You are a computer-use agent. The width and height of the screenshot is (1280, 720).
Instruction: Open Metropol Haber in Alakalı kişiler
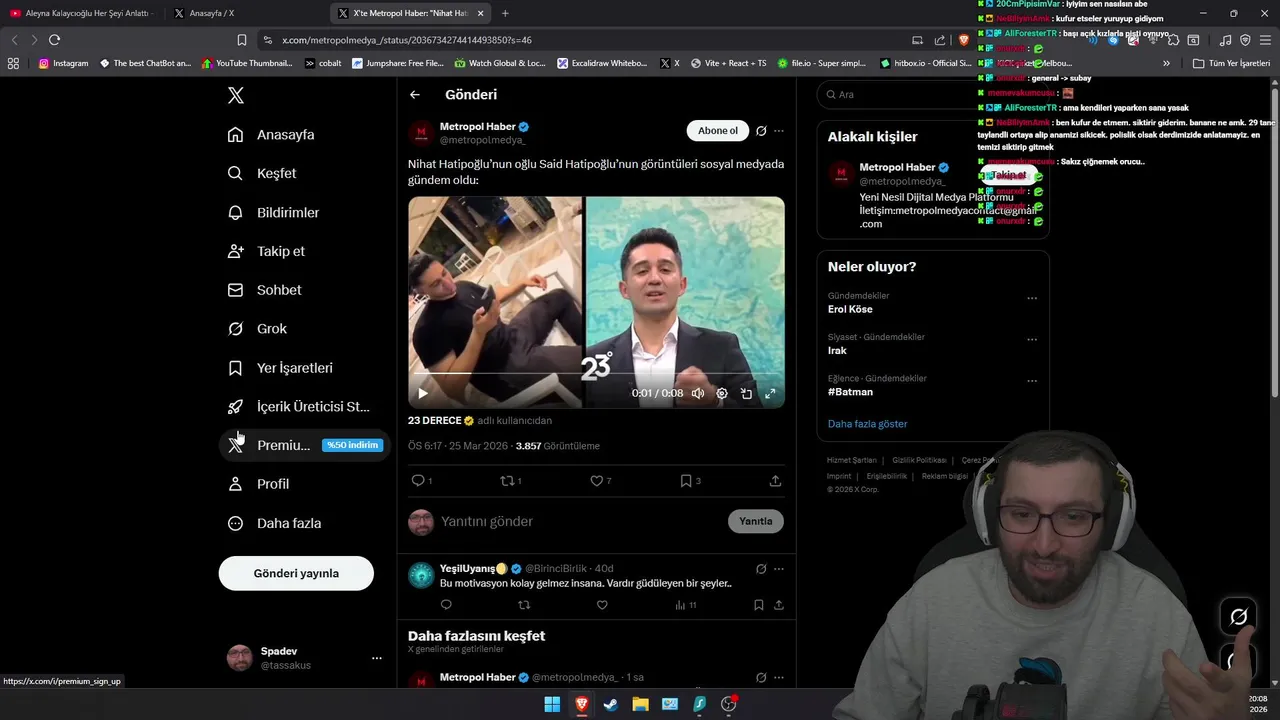897,167
